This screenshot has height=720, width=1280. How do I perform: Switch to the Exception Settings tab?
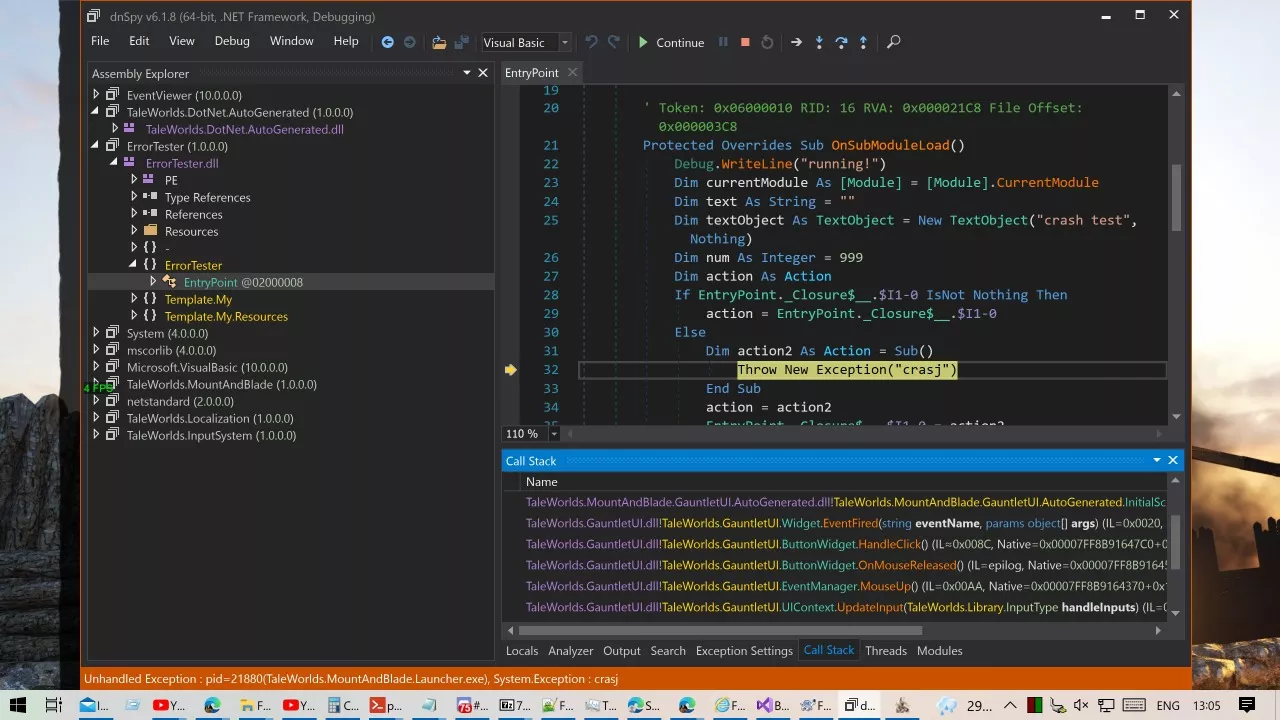point(744,650)
